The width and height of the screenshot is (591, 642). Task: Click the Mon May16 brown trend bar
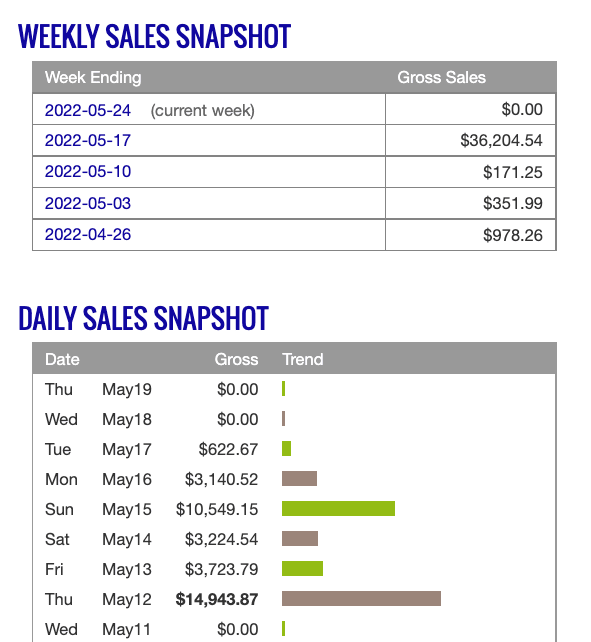(299, 479)
